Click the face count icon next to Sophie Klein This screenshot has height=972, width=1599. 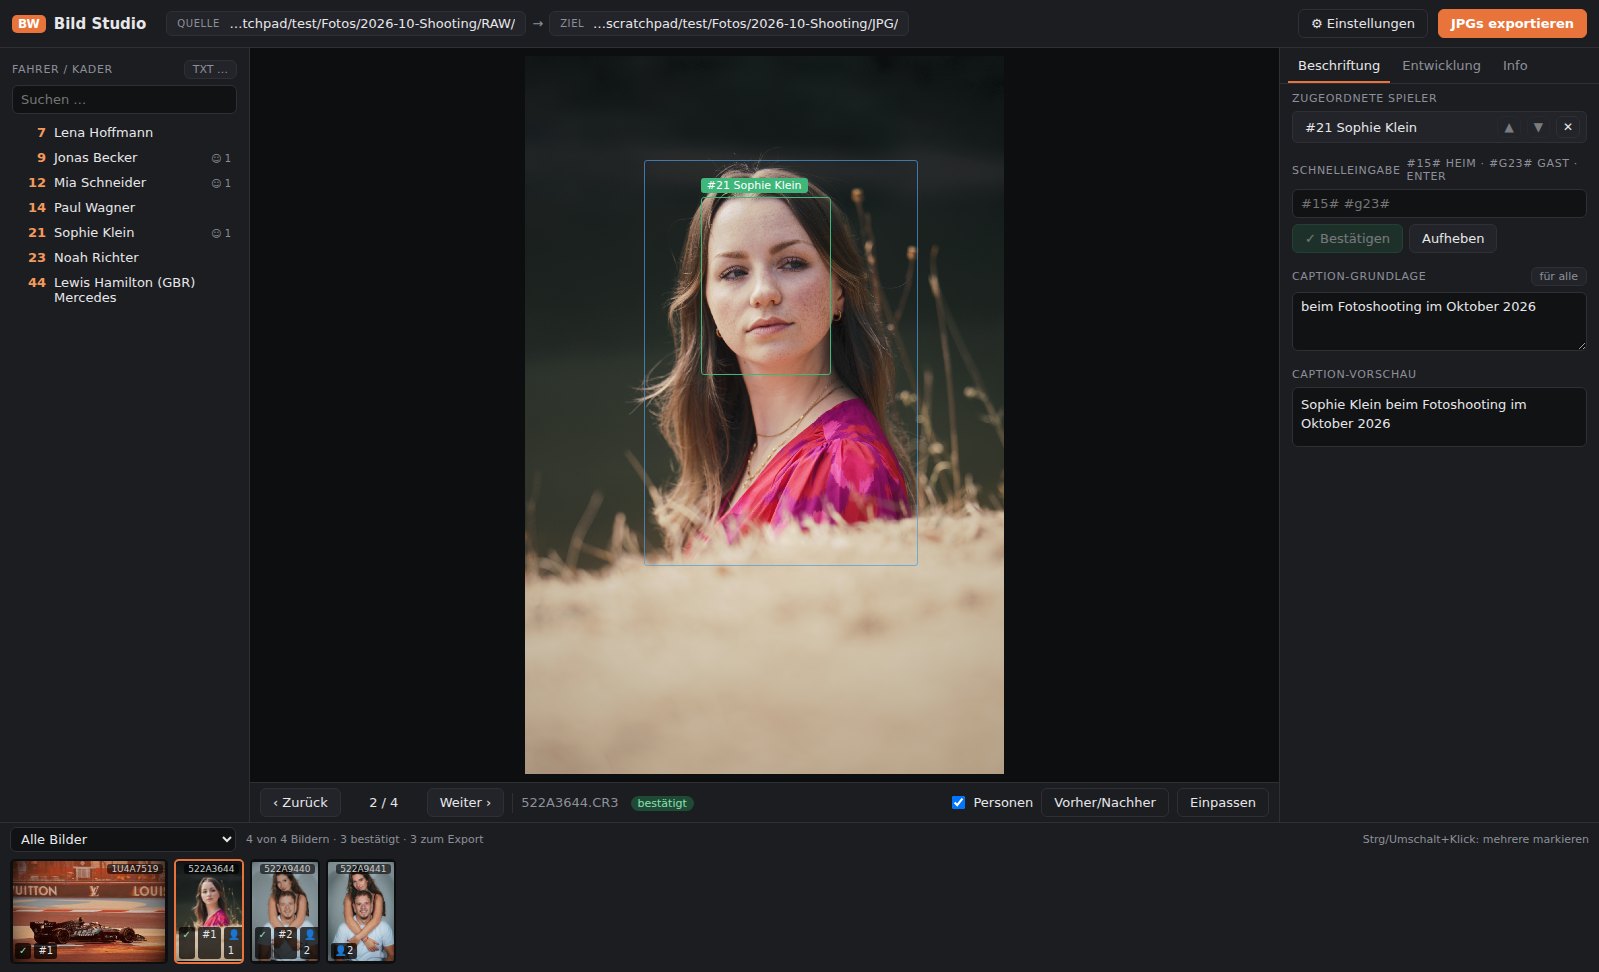(x=221, y=233)
